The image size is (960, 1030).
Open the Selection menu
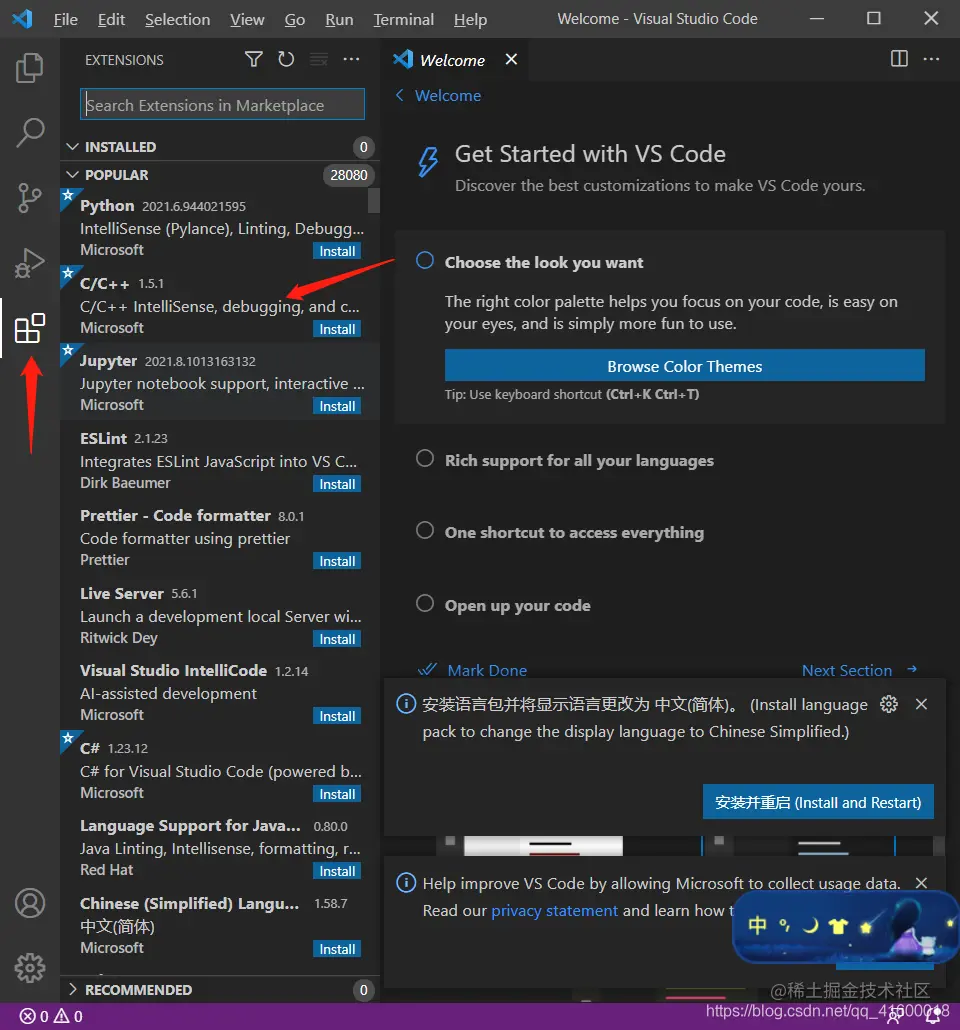[x=177, y=20]
